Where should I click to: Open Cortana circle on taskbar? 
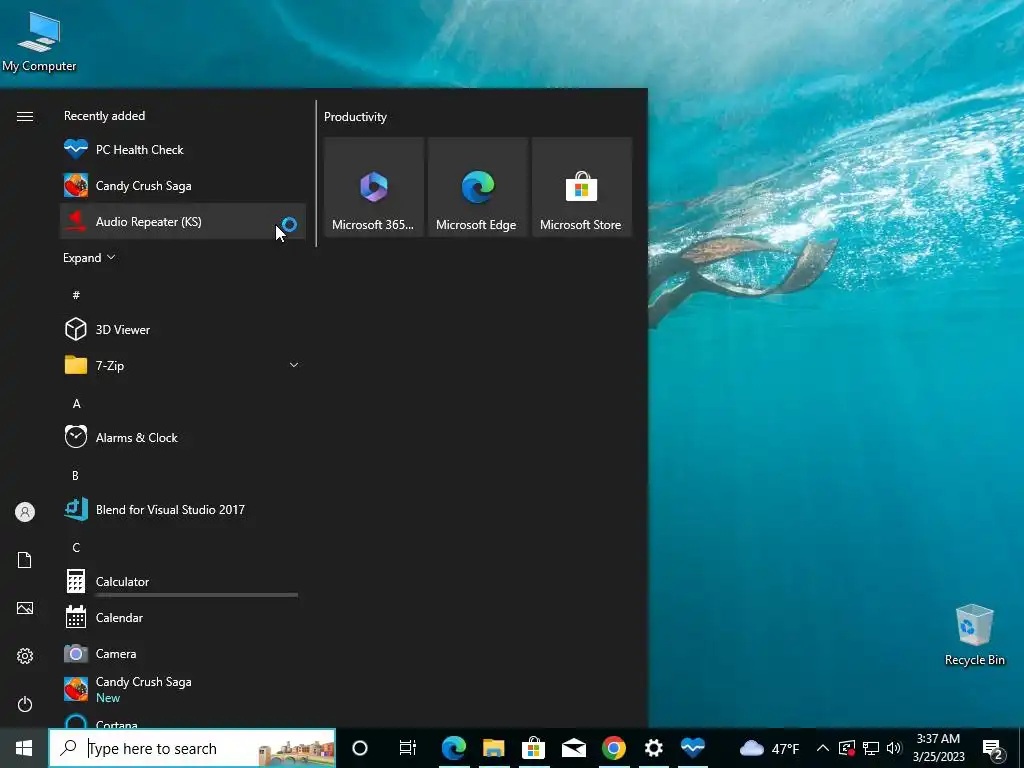[360, 748]
